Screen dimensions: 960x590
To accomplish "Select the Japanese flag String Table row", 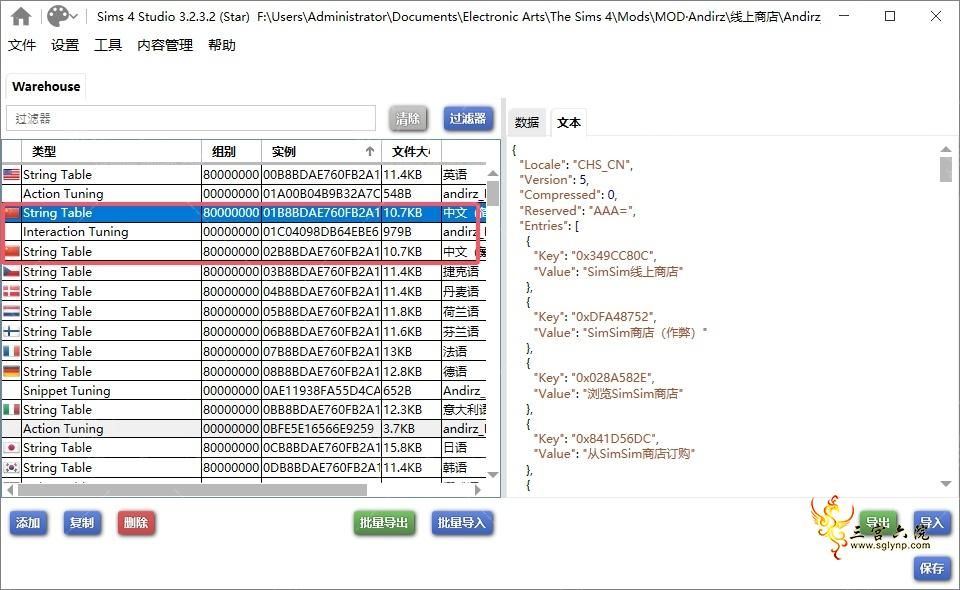I will (245, 447).
